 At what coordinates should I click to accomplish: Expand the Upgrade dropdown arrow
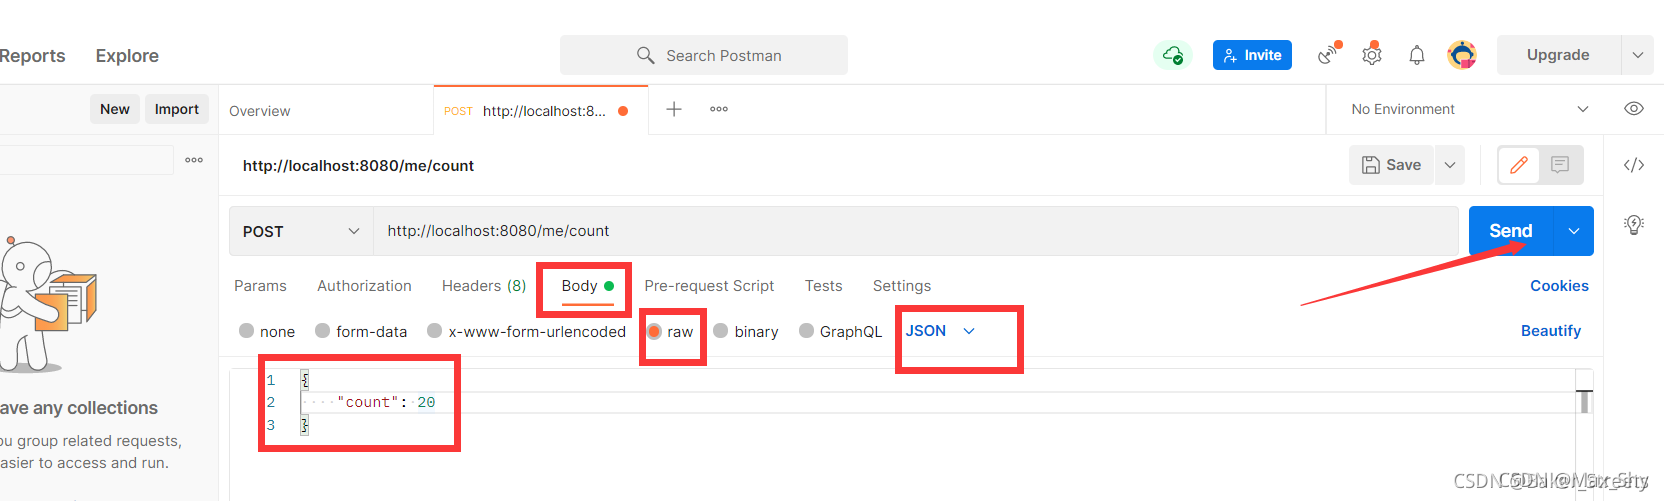(1637, 55)
